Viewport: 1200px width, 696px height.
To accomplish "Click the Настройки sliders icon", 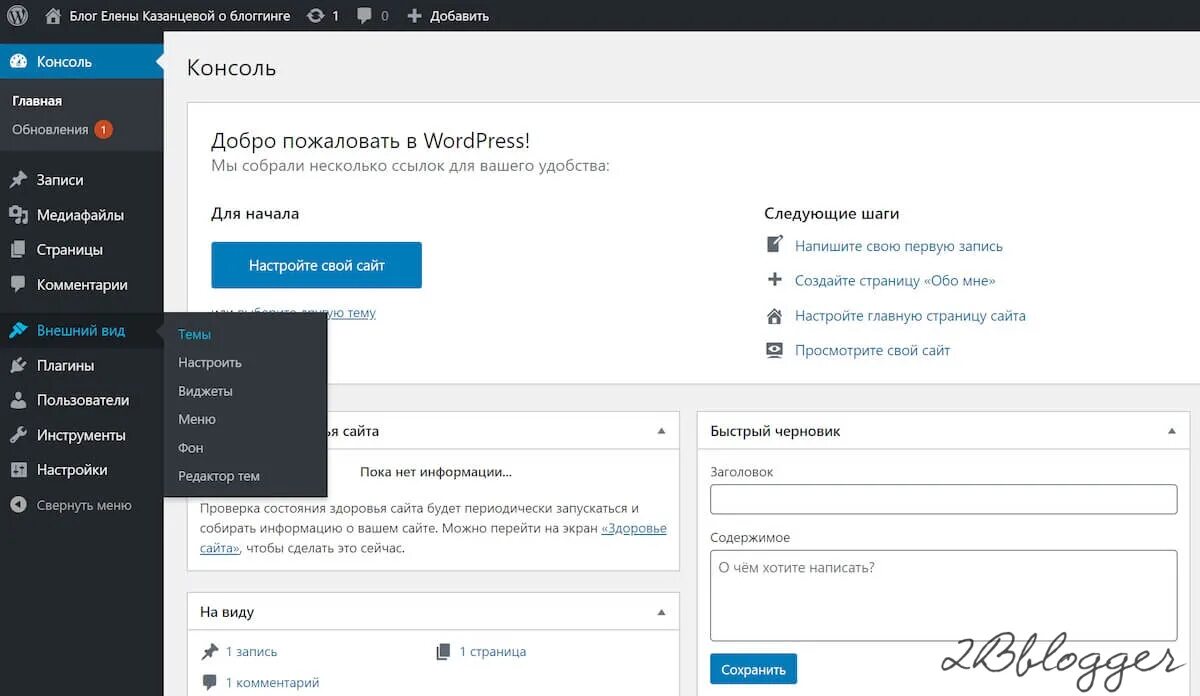I will point(18,470).
